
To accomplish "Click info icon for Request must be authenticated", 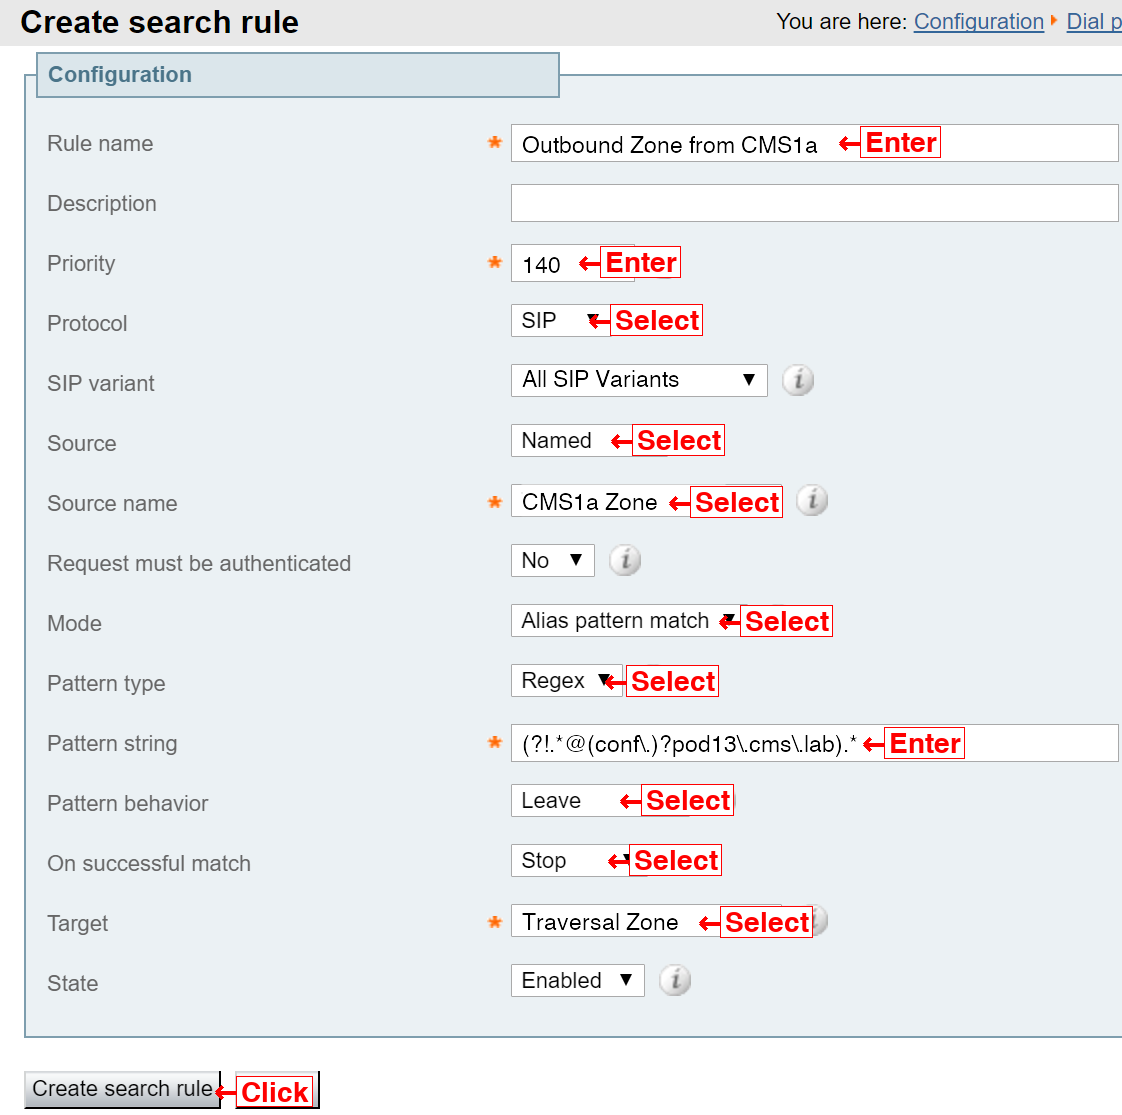I will 625,560.
